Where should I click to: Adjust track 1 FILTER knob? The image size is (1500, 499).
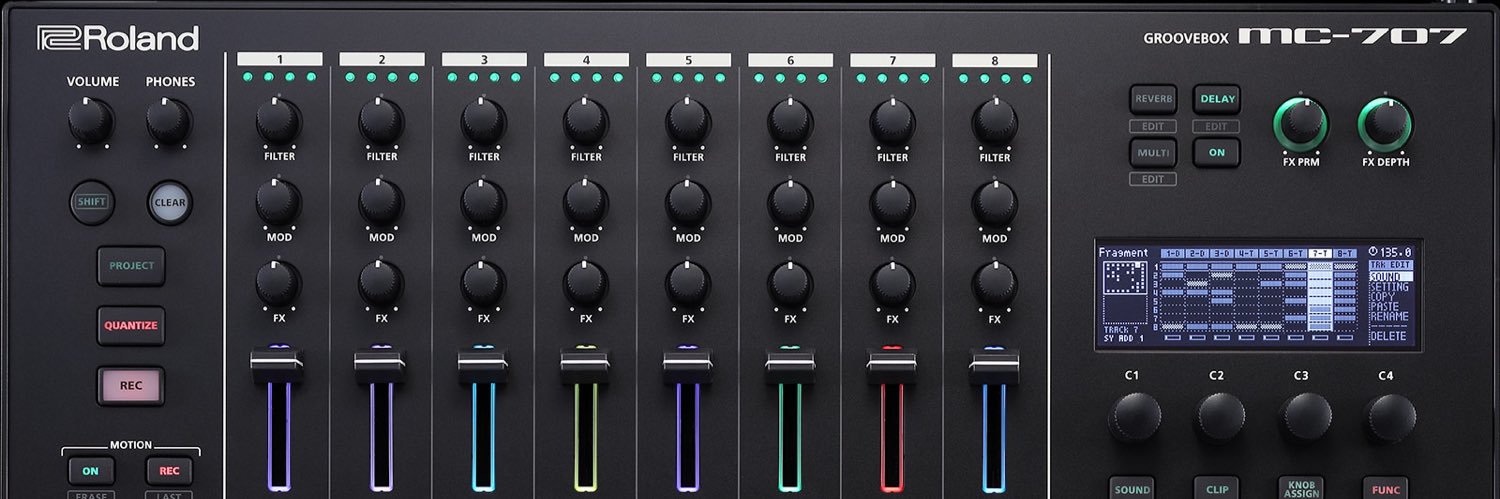(x=279, y=122)
